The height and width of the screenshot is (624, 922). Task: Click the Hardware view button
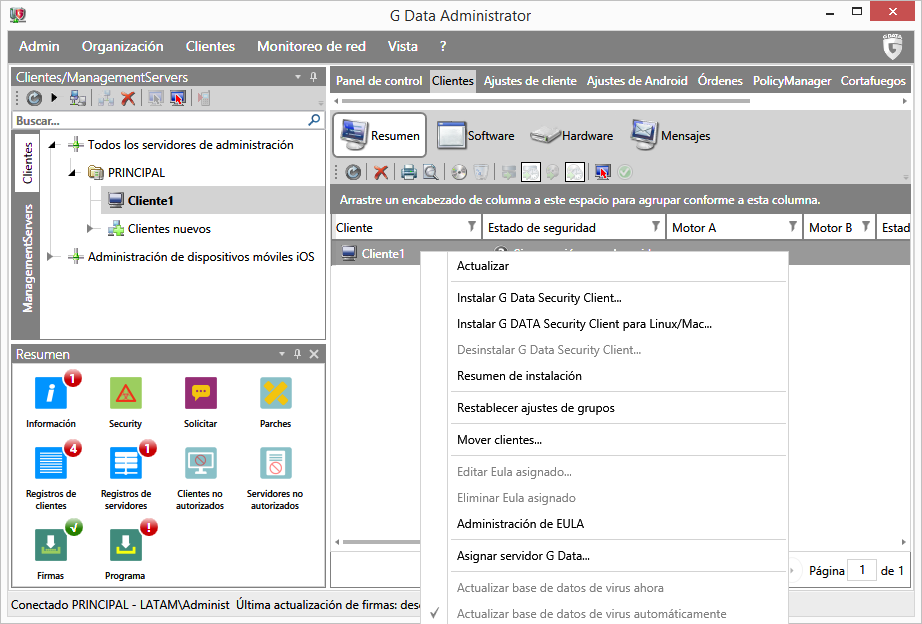coord(573,136)
